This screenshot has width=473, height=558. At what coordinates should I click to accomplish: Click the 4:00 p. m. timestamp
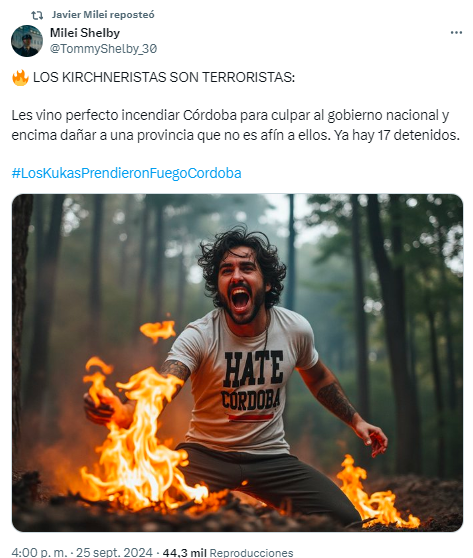click(38, 552)
